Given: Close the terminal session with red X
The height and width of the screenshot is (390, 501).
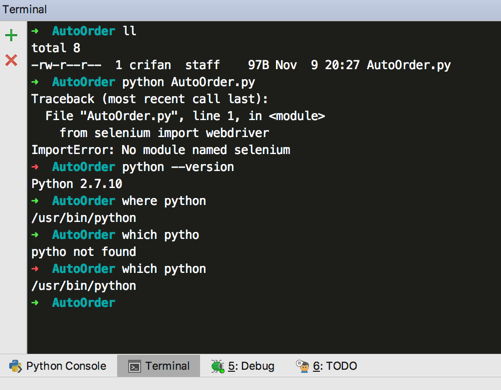Looking at the screenshot, I should coord(11,60).
